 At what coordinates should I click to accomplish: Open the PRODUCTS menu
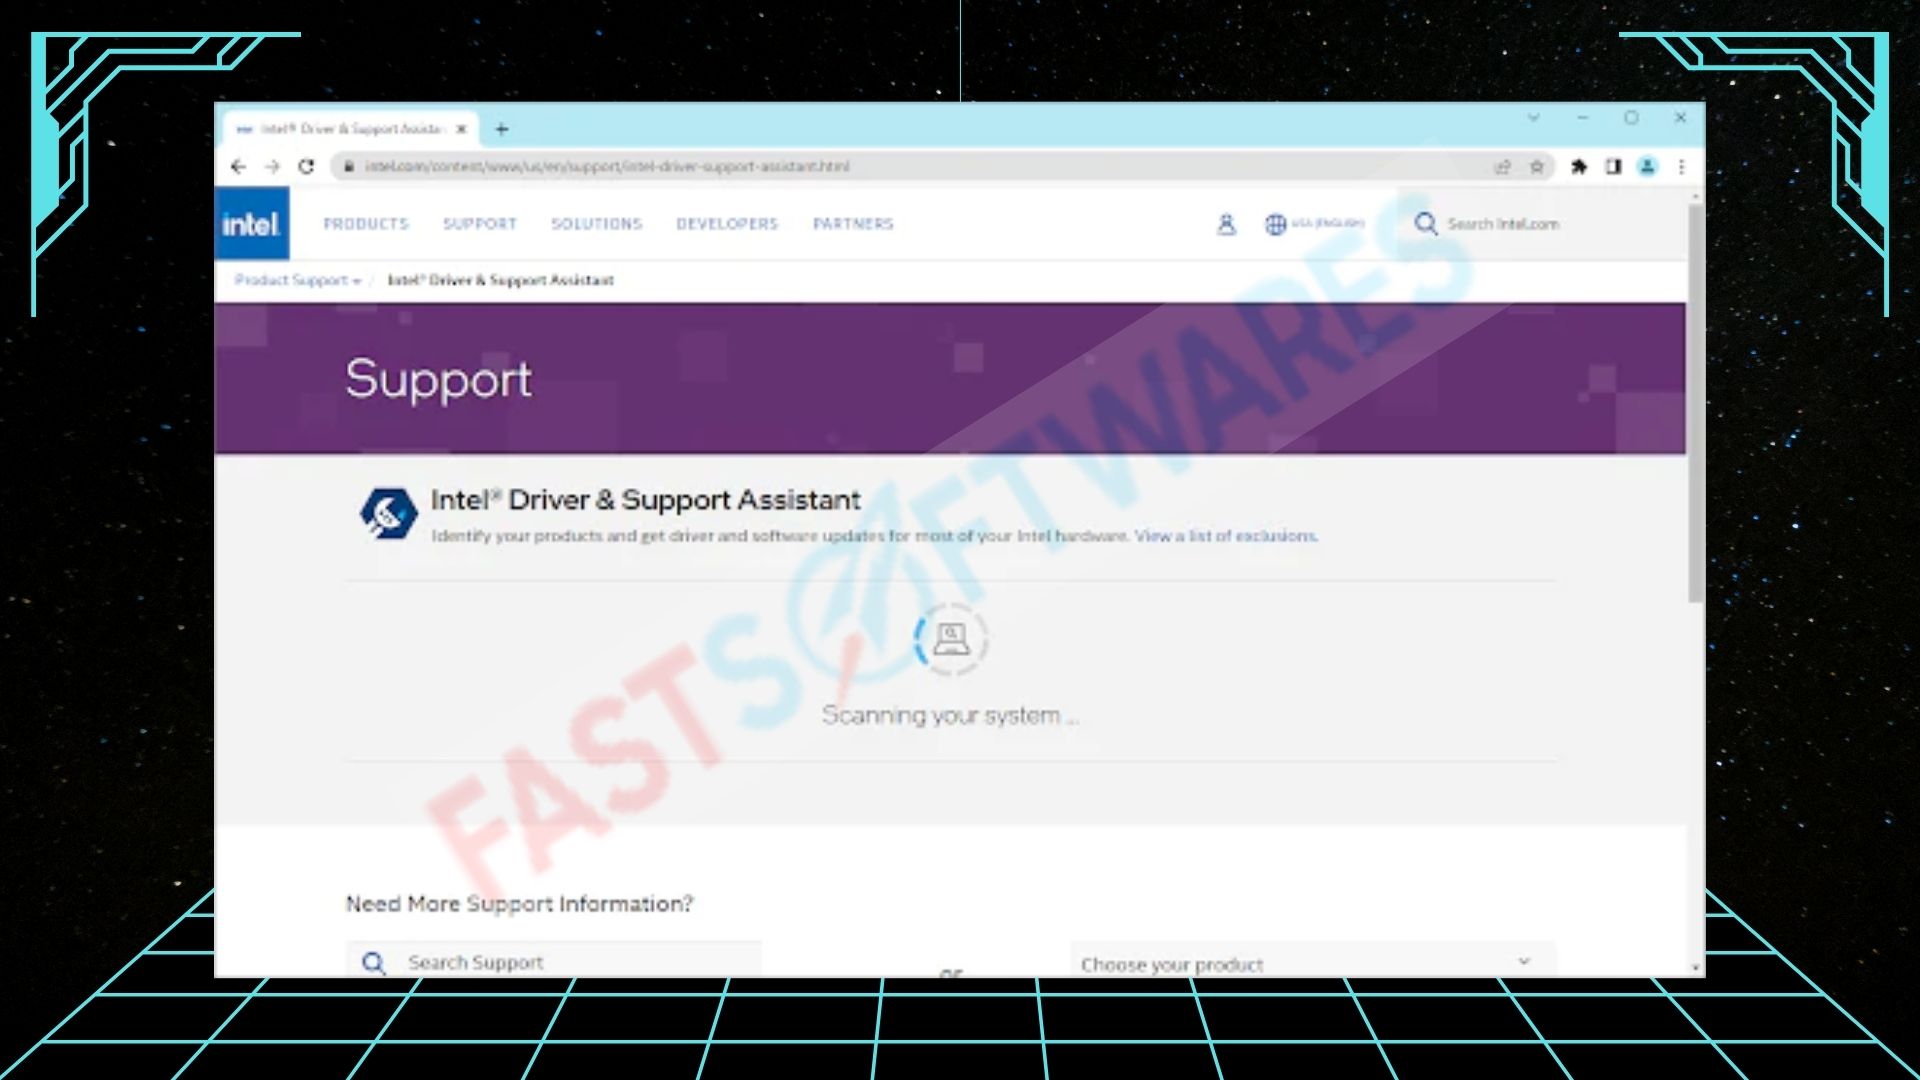pos(366,224)
